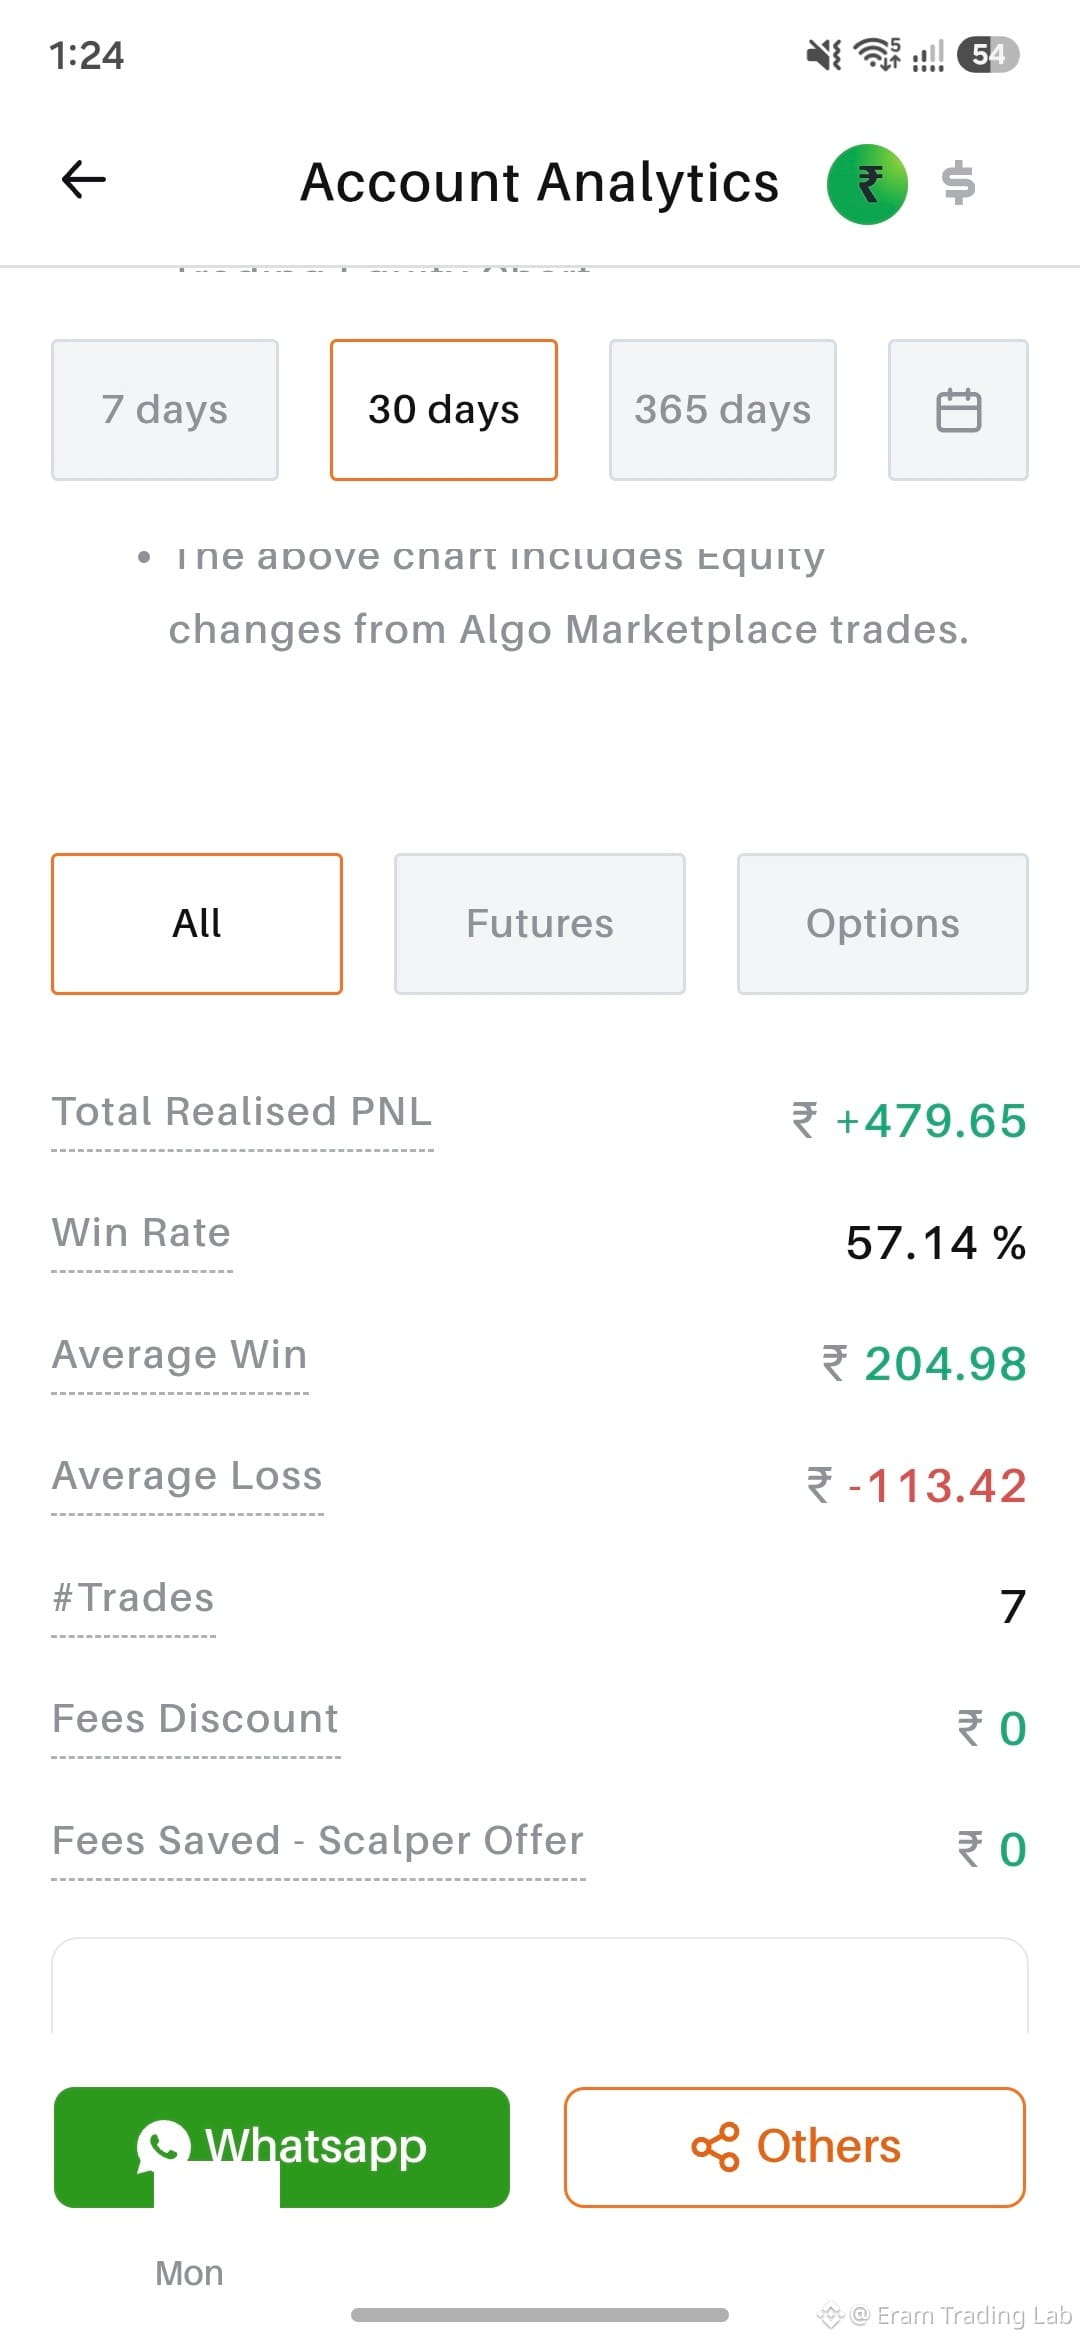Switch to dollar currency icon
1080x2340 pixels.
coord(959,183)
